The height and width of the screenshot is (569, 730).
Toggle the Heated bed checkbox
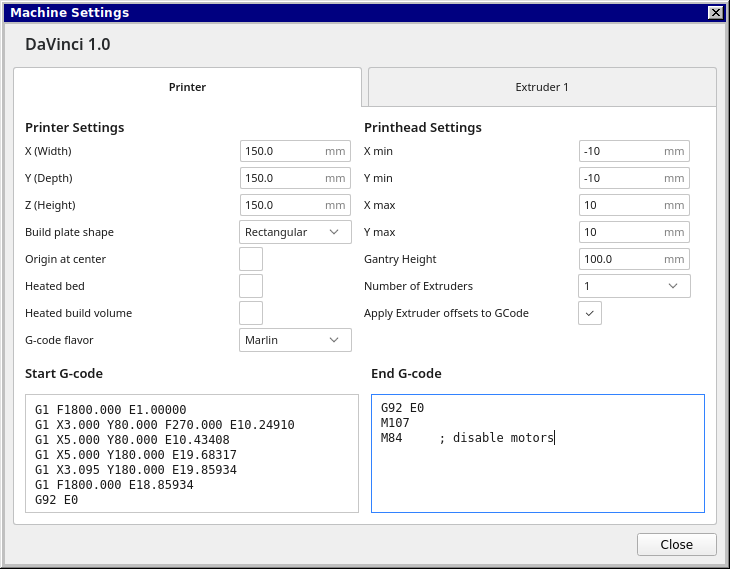click(251, 286)
